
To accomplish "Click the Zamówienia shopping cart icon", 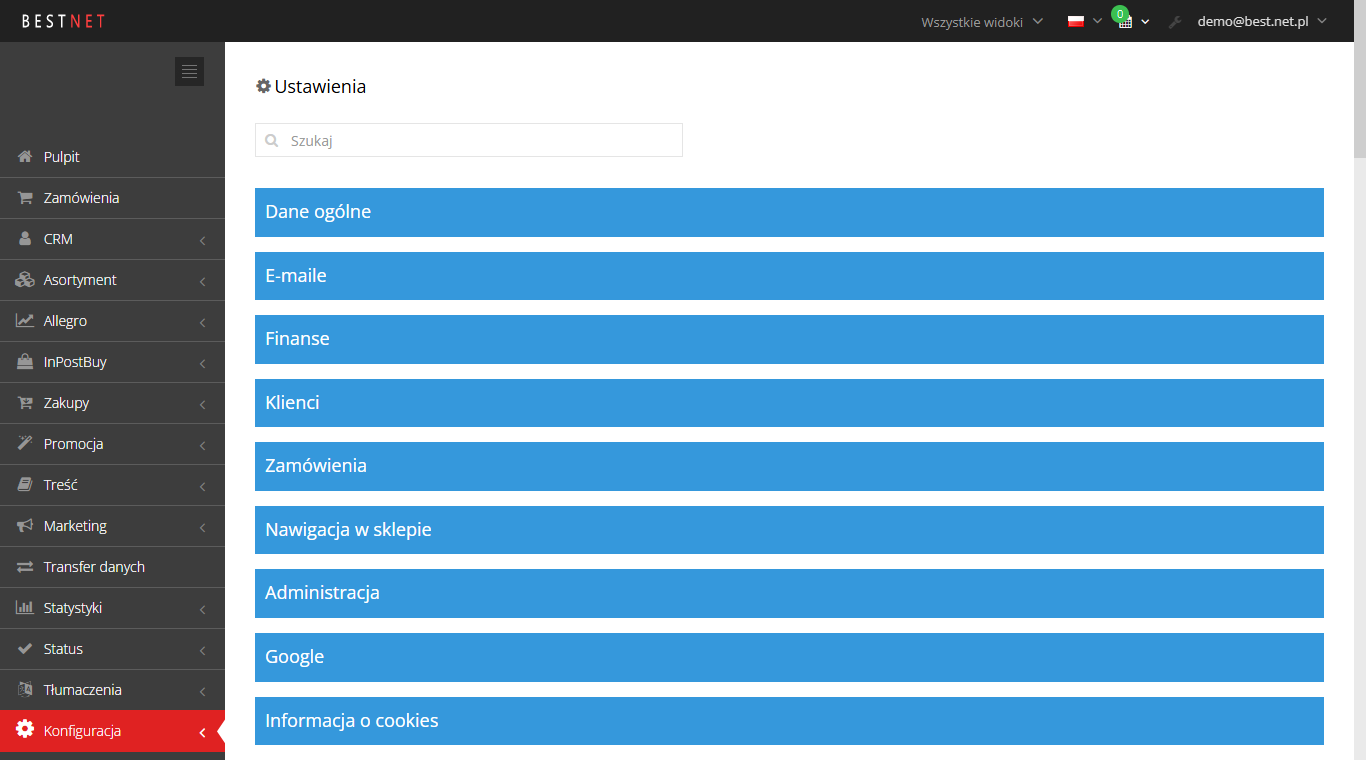I will [x=25, y=198].
